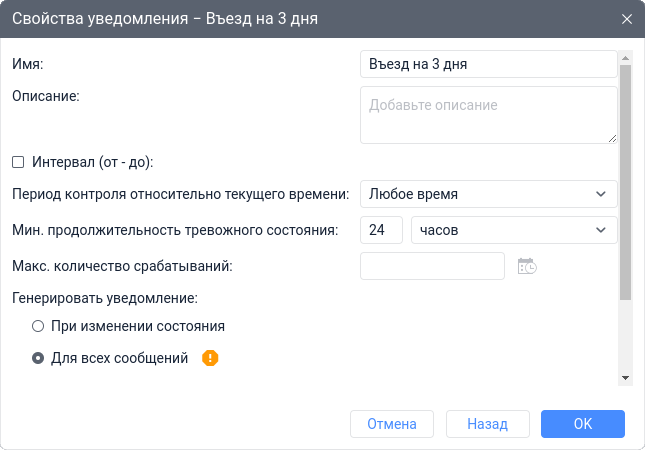Click the calendar clock icon beside max triggers
Viewport: 645px width, 450px height.
tap(527, 266)
